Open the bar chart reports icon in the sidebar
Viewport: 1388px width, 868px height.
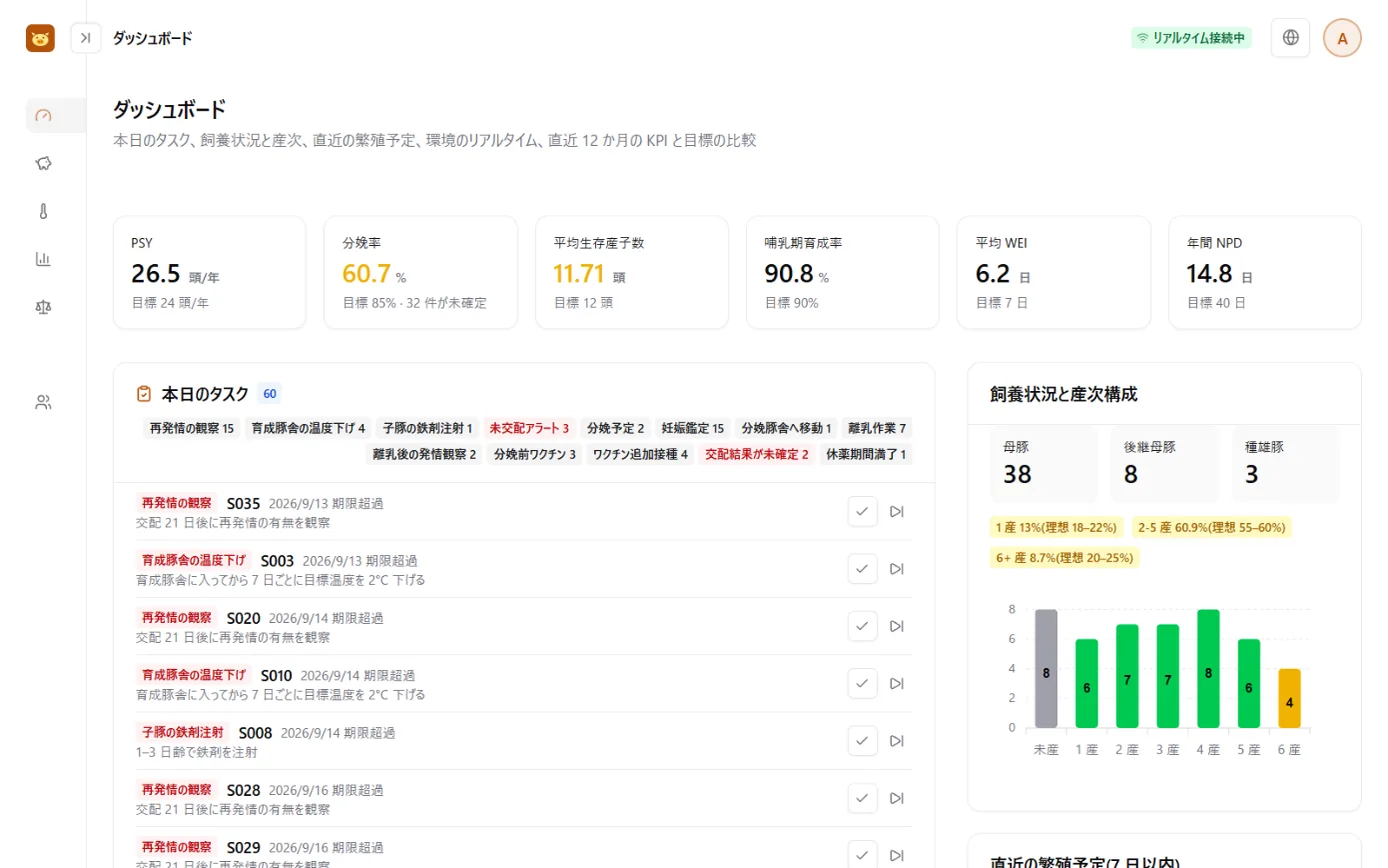(43, 259)
